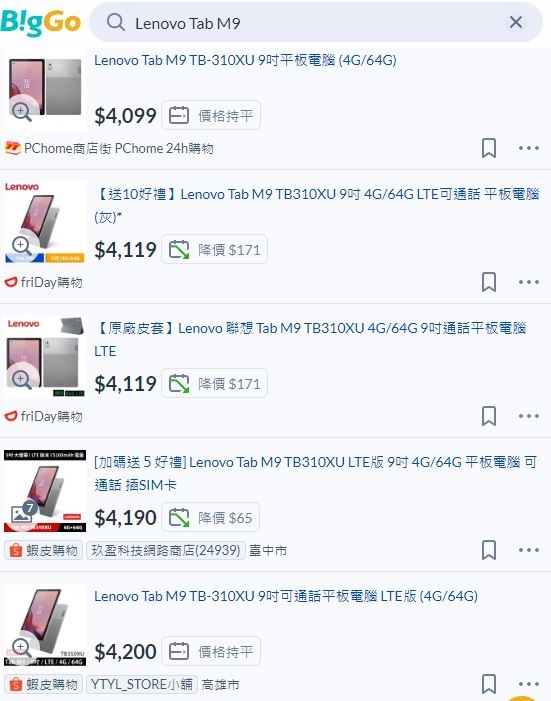This screenshot has width=551, height=701.
Task: Select the YTYL_STORE小舖 shop tag
Action: [141, 684]
